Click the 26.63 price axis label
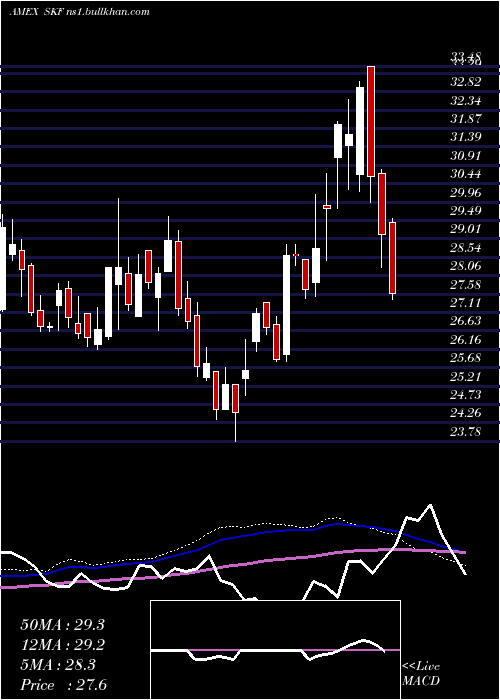 [x=466, y=321]
